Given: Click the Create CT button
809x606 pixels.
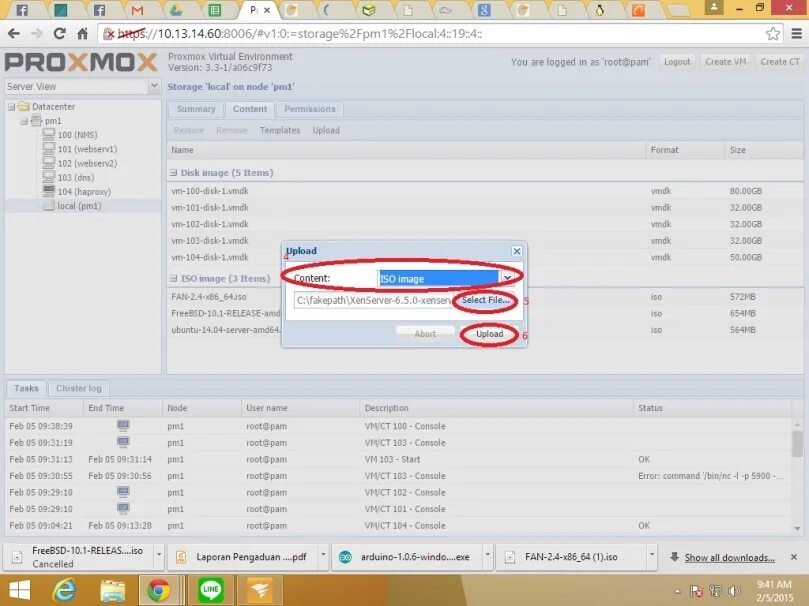Looking at the screenshot, I should (780, 62).
